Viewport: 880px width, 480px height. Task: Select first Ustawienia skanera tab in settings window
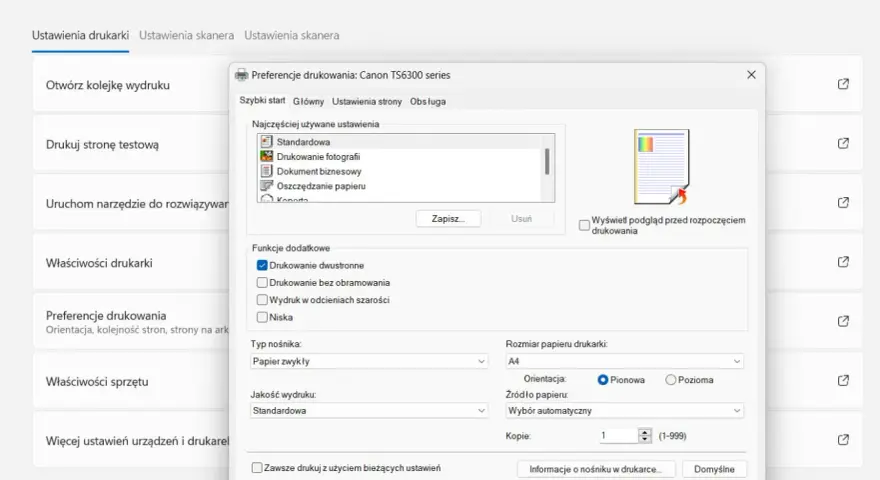tap(186, 35)
